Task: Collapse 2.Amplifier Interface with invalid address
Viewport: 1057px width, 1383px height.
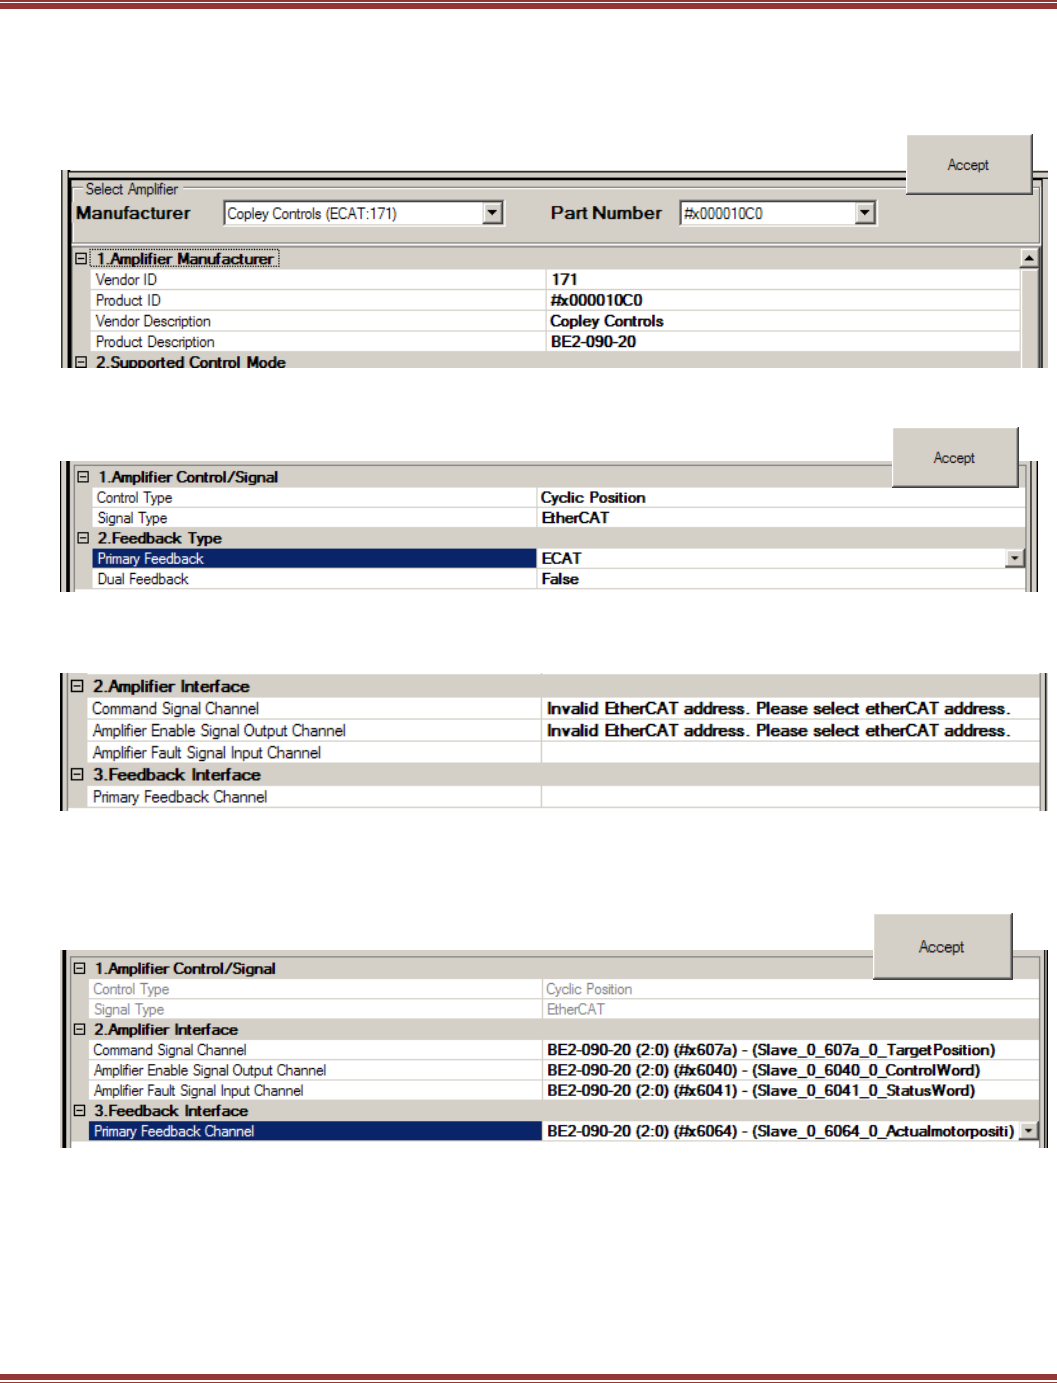Action: (x=77, y=686)
